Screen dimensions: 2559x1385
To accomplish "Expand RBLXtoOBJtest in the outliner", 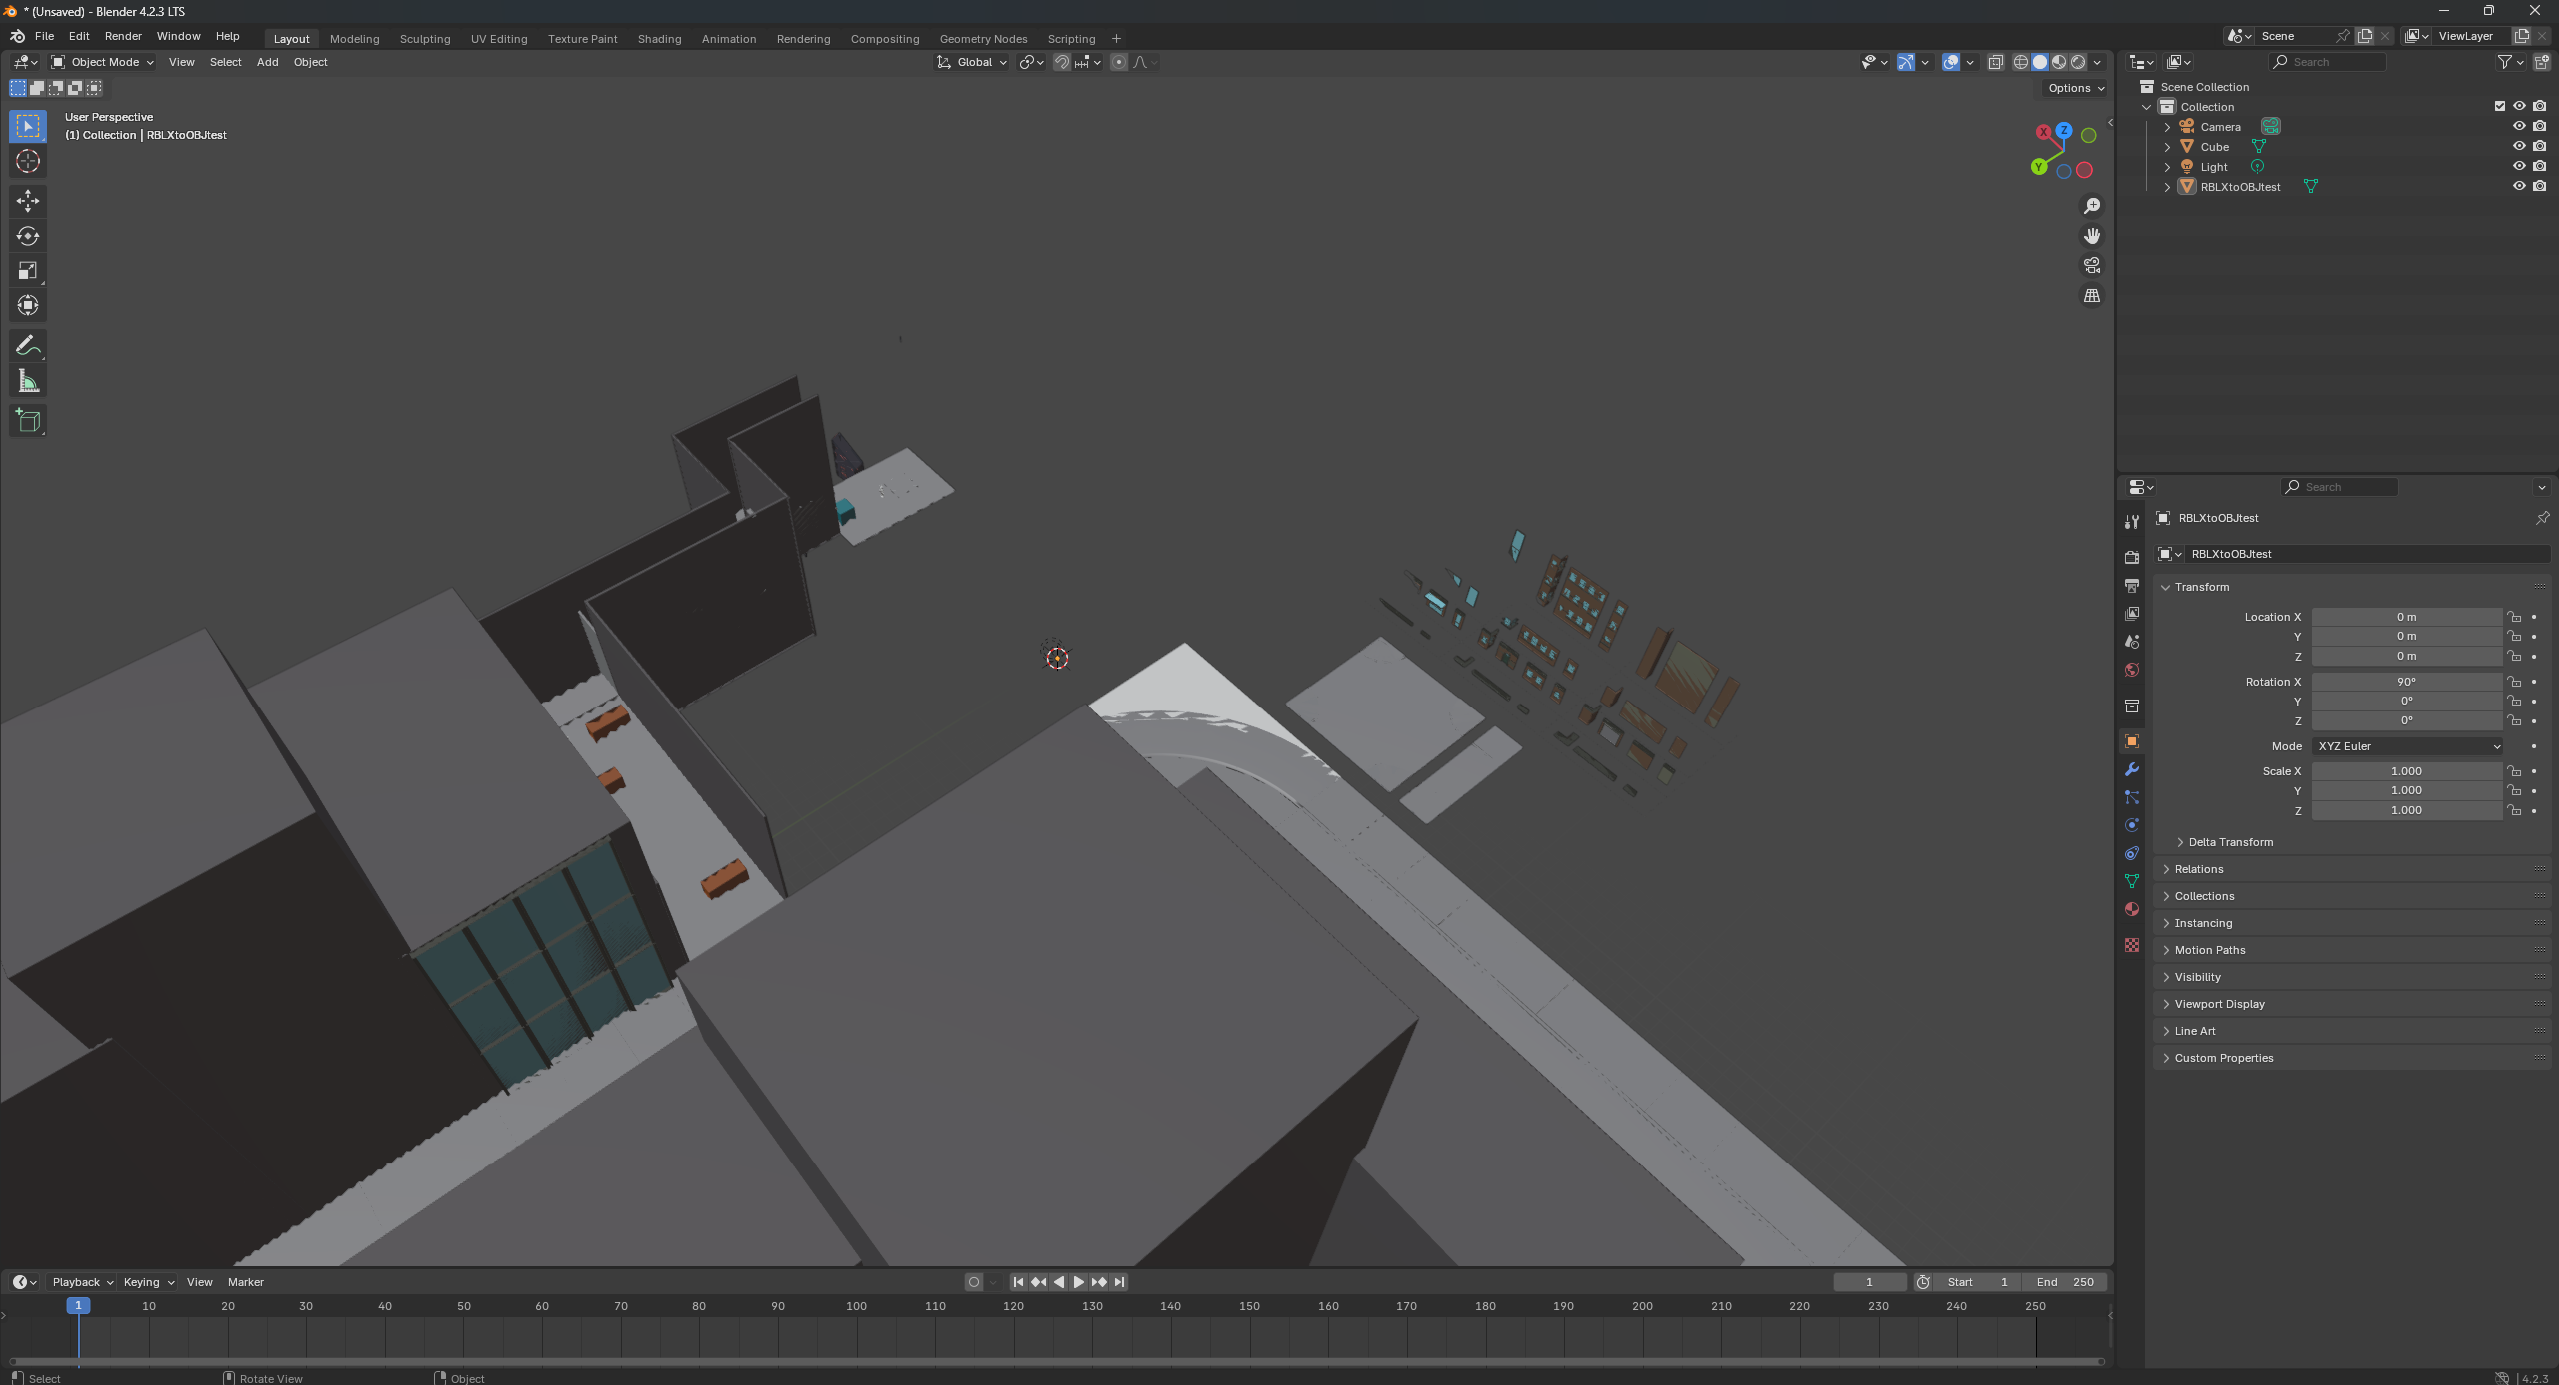I will point(2167,187).
